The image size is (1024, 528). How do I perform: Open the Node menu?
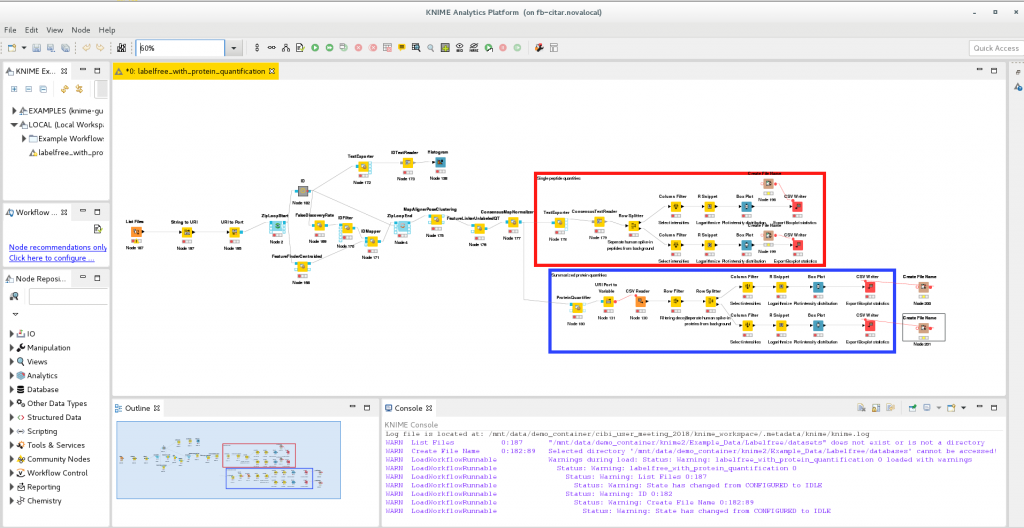pos(81,30)
